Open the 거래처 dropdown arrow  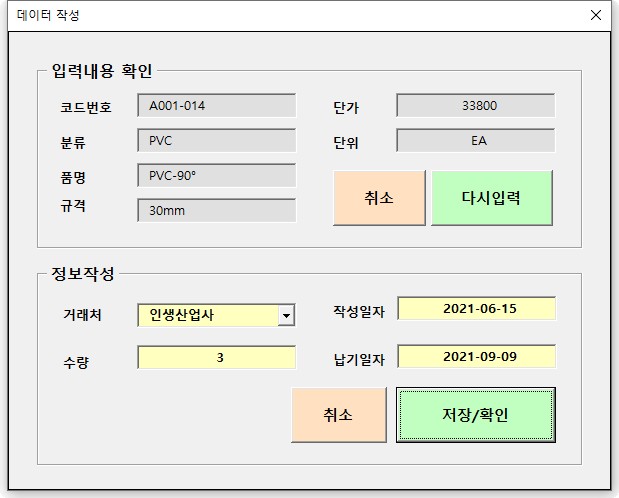286,316
